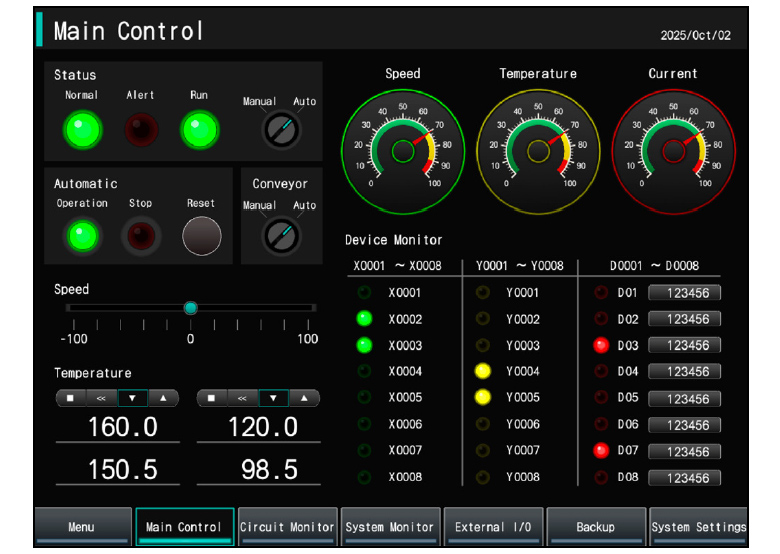Click the yellow Y0004 indicator lamp
Screen dimensions: 780x554
[x=483, y=372]
